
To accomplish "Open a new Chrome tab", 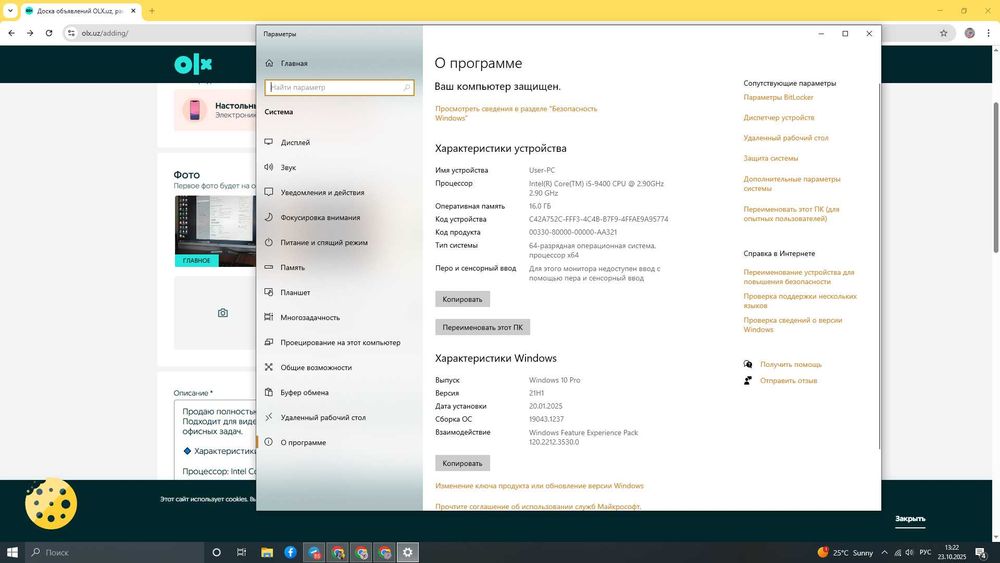I will pos(152,11).
